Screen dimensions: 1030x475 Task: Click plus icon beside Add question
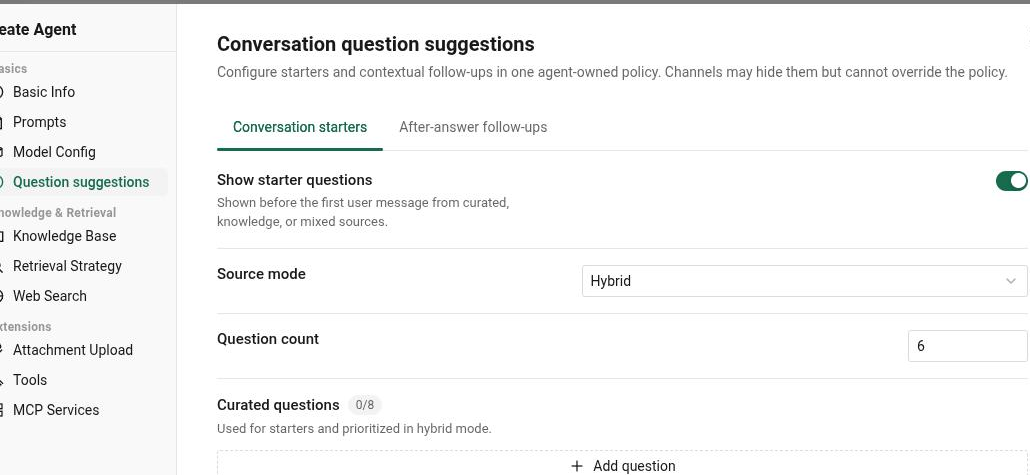577,466
